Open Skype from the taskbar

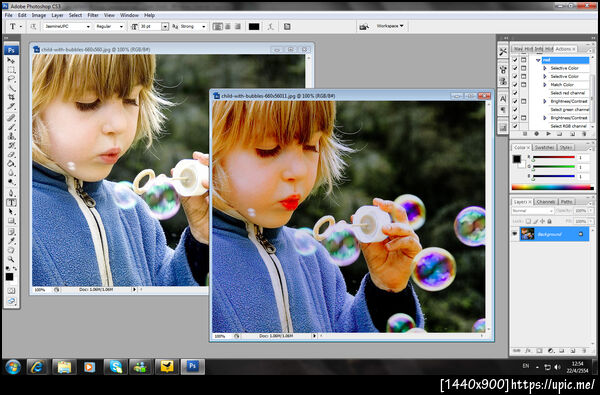click(x=116, y=367)
